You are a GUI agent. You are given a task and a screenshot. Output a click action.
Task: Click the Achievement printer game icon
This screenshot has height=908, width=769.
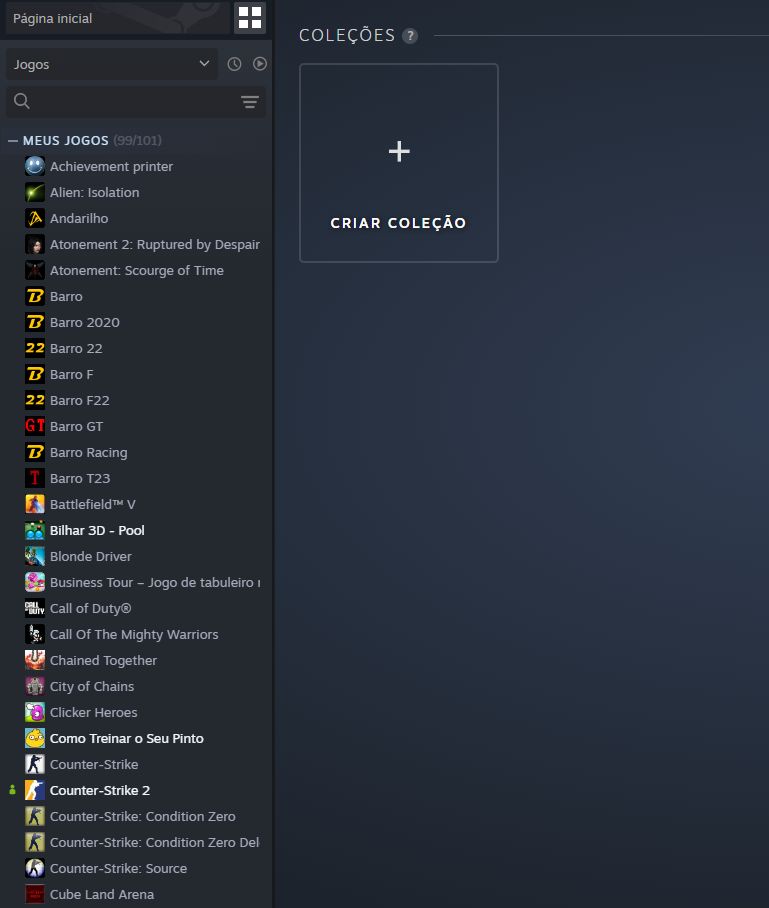35,166
